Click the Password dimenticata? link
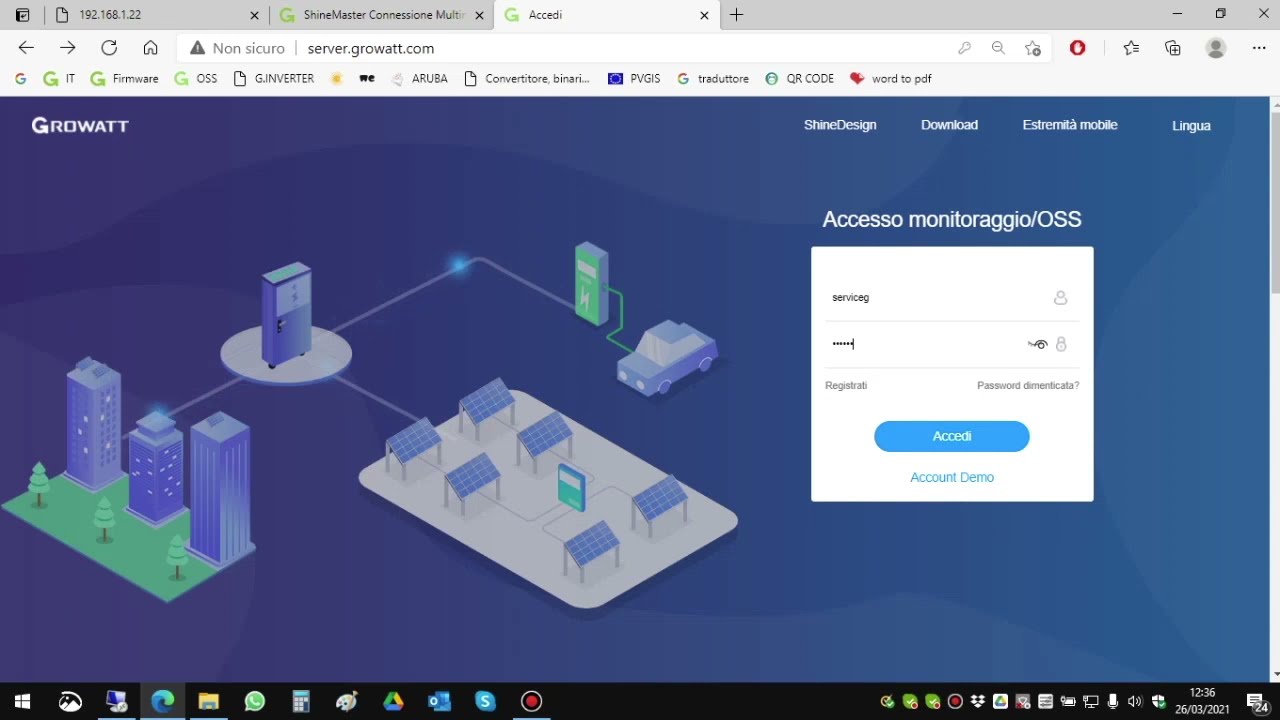Screen dimensions: 1280x720 coord(1028,386)
